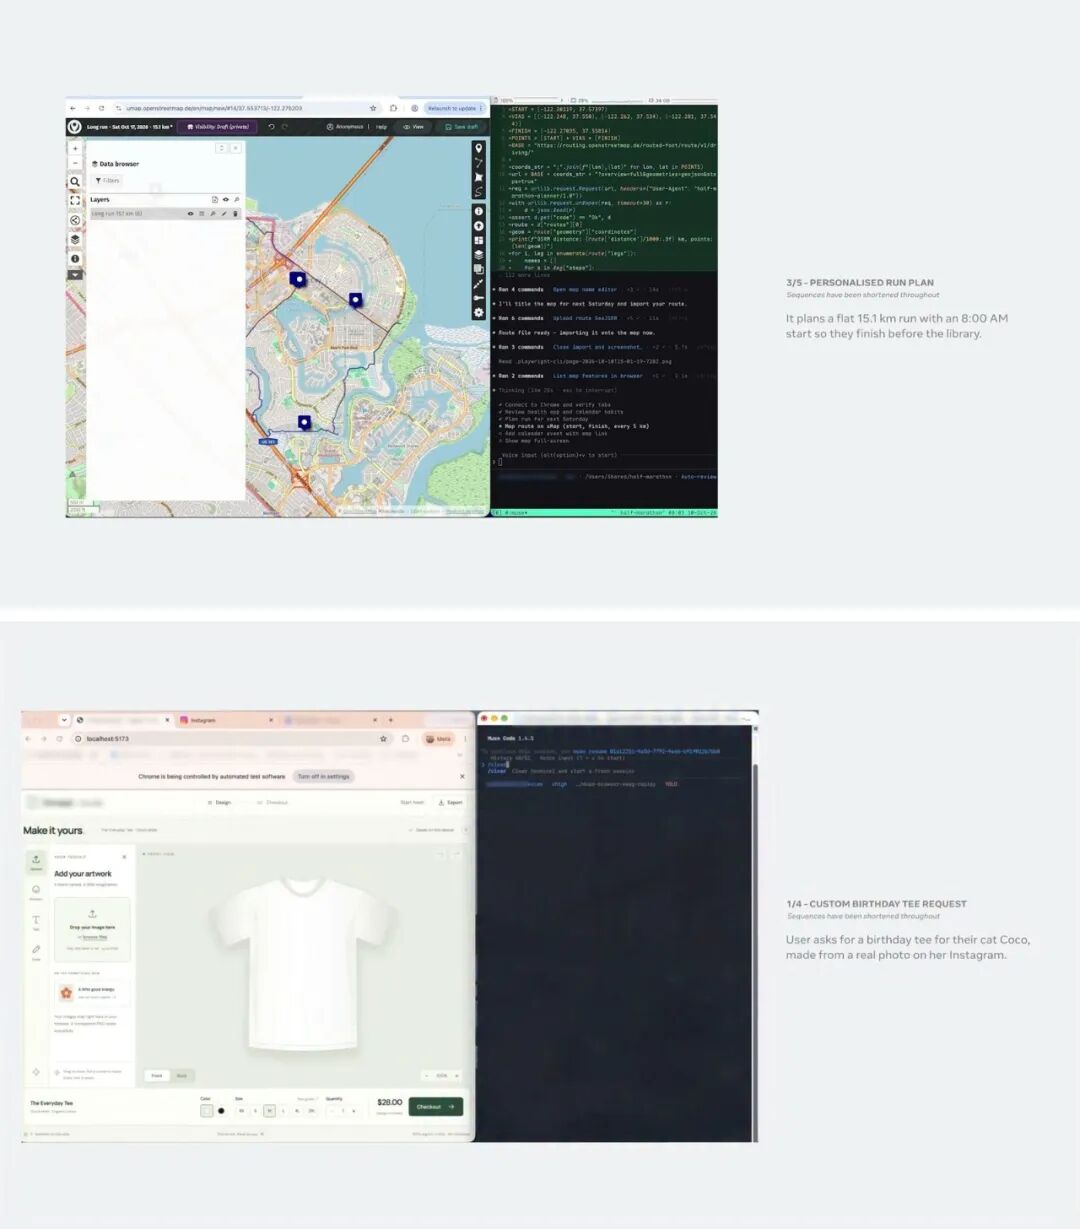Click the Checkout button for the tee
This screenshot has width=1080, height=1229.
pyautogui.click(x=436, y=1107)
